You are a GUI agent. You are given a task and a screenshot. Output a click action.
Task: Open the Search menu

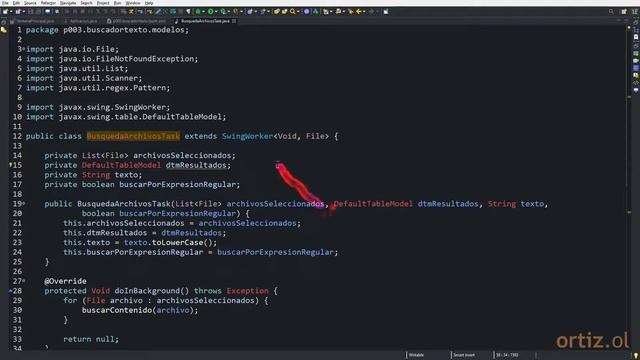click(86, 3)
